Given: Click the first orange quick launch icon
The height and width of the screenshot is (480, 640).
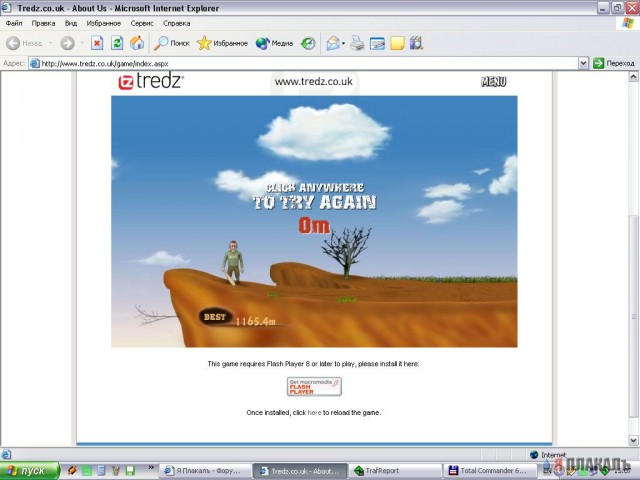Looking at the screenshot, I should click(x=73, y=471).
